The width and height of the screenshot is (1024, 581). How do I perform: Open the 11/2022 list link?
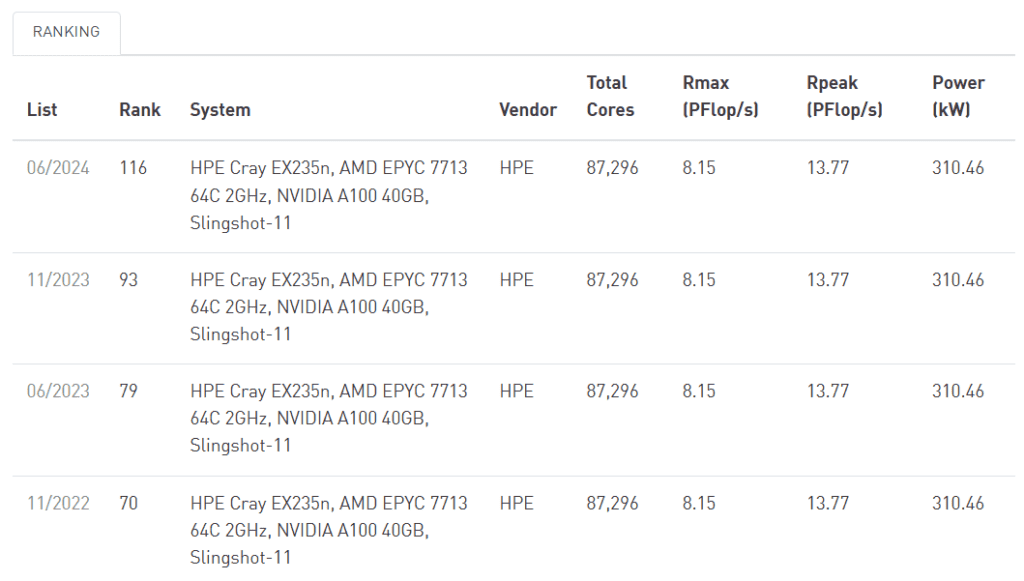(58, 503)
